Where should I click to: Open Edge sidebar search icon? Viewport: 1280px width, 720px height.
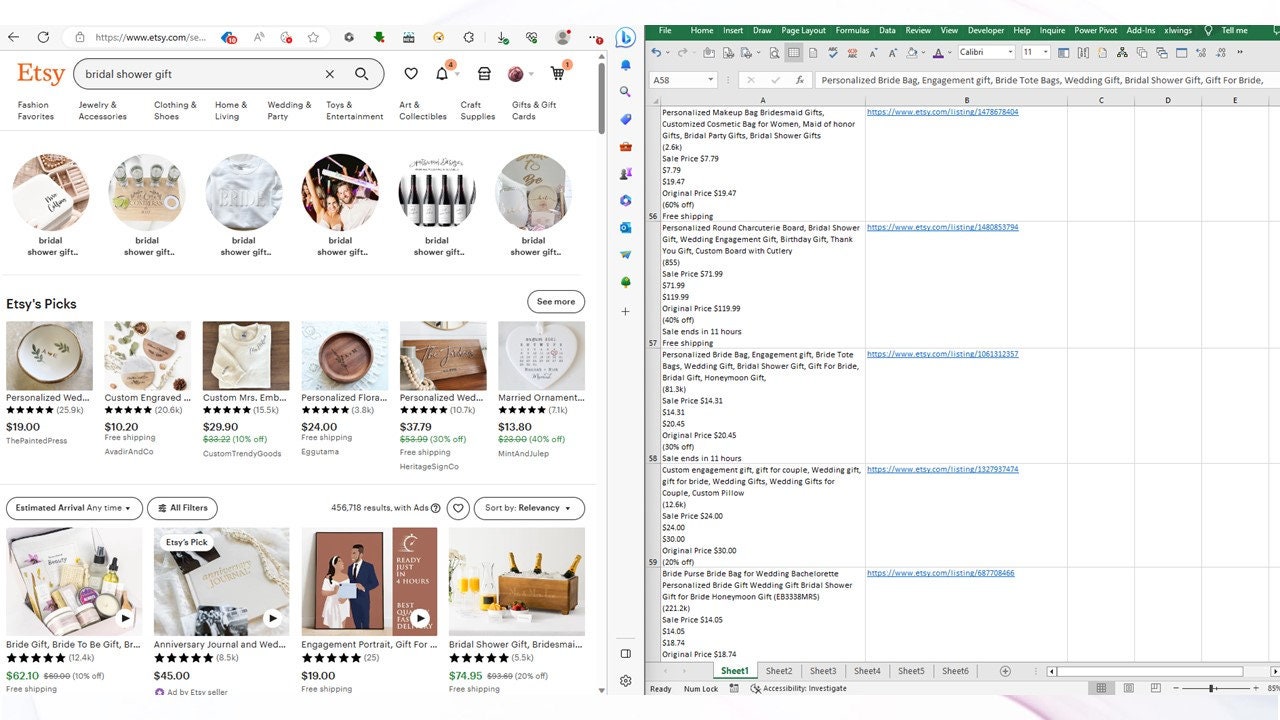click(625, 92)
